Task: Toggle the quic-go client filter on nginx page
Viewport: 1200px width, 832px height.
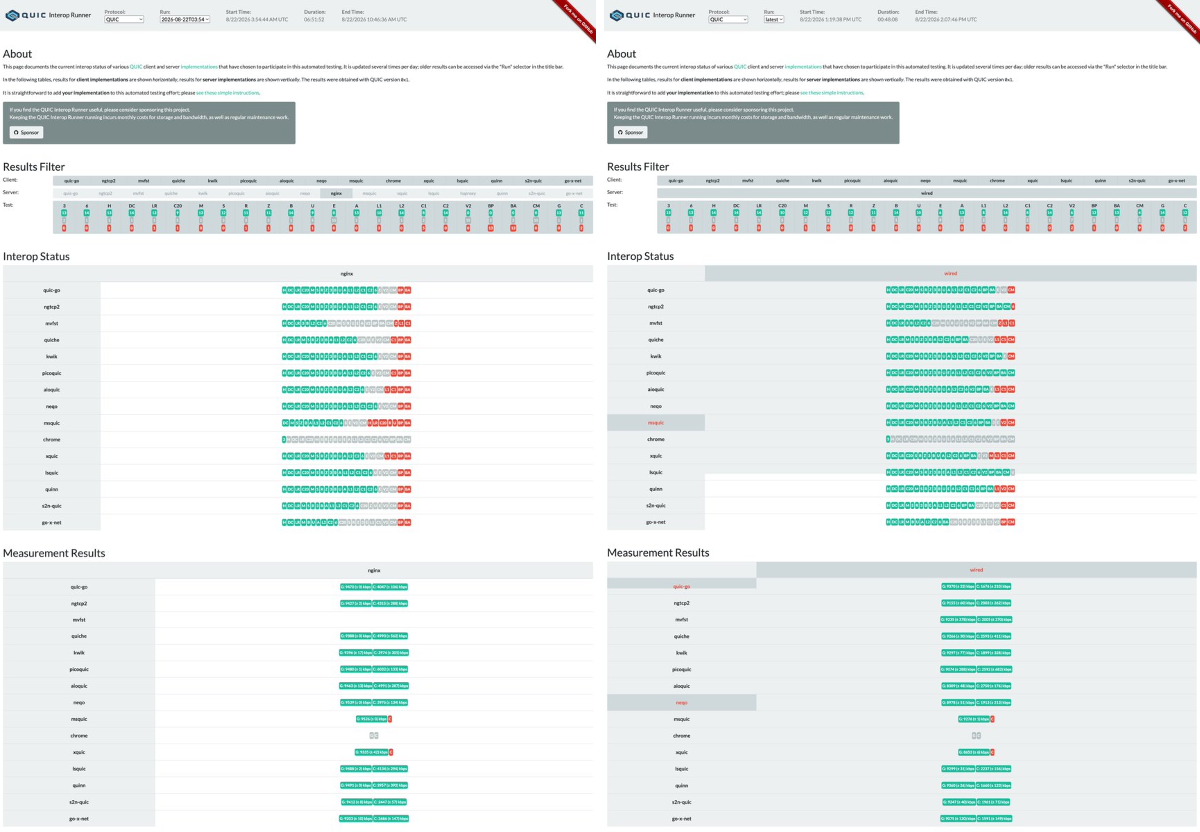Action: 70,181
